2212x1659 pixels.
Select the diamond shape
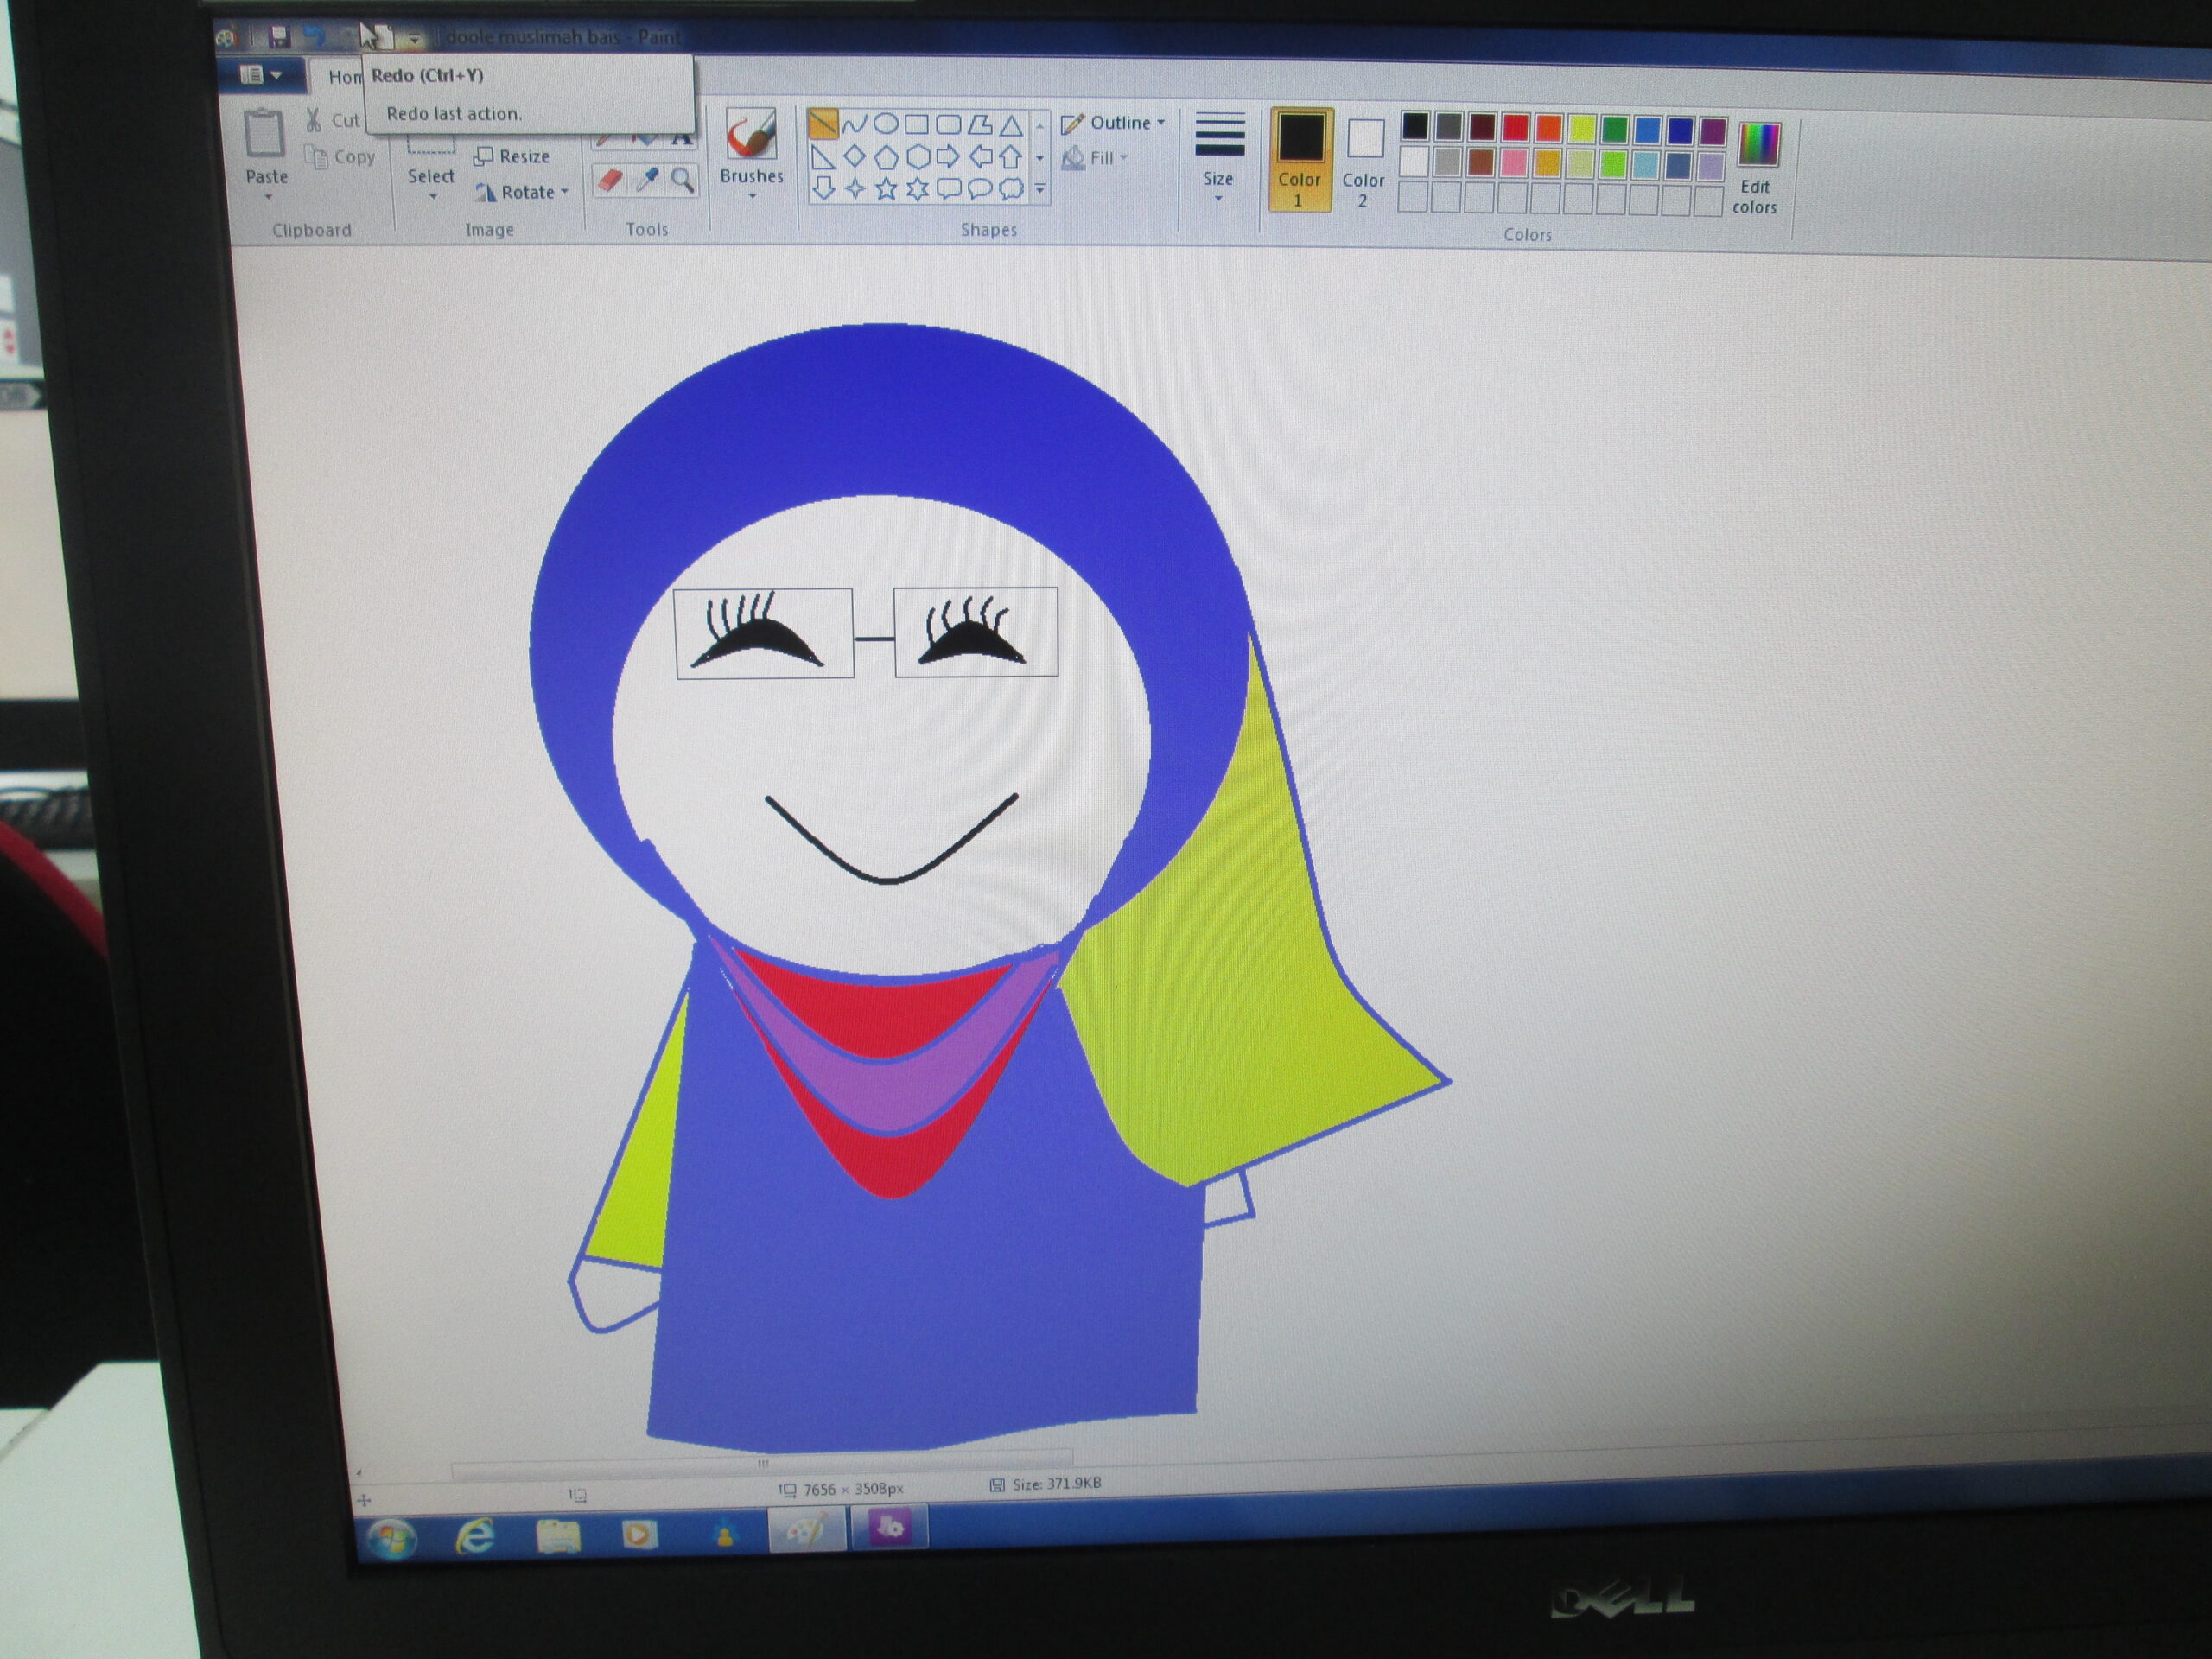pyautogui.click(x=854, y=156)
